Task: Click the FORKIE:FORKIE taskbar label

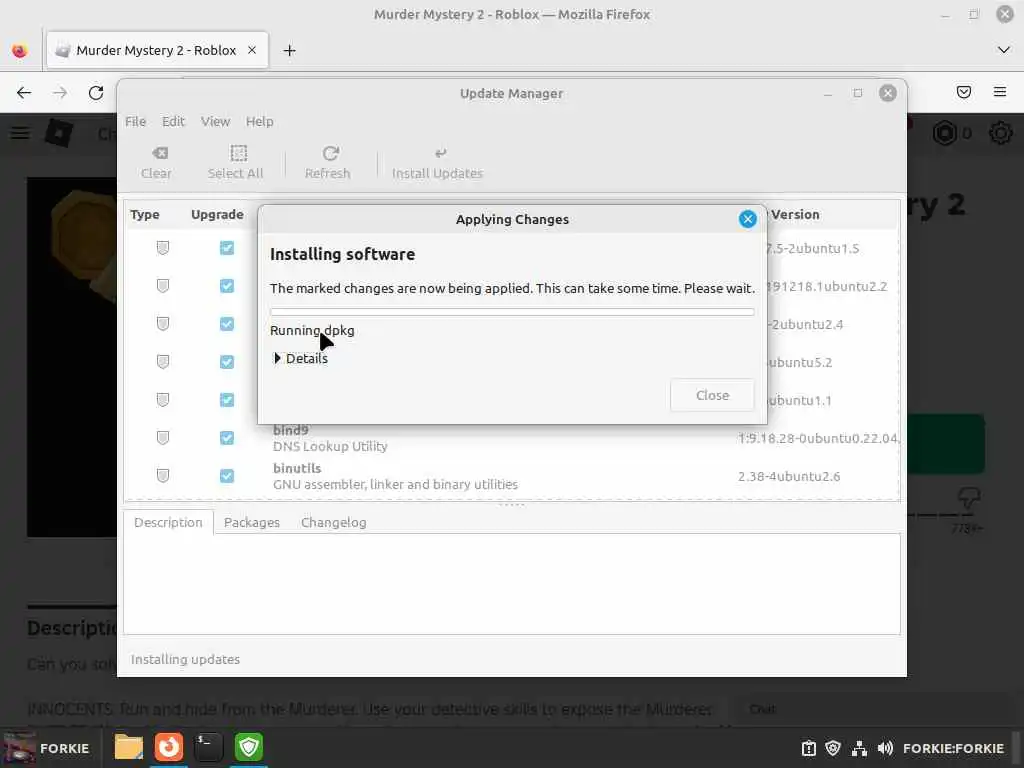Action: (x=953, y=748)
